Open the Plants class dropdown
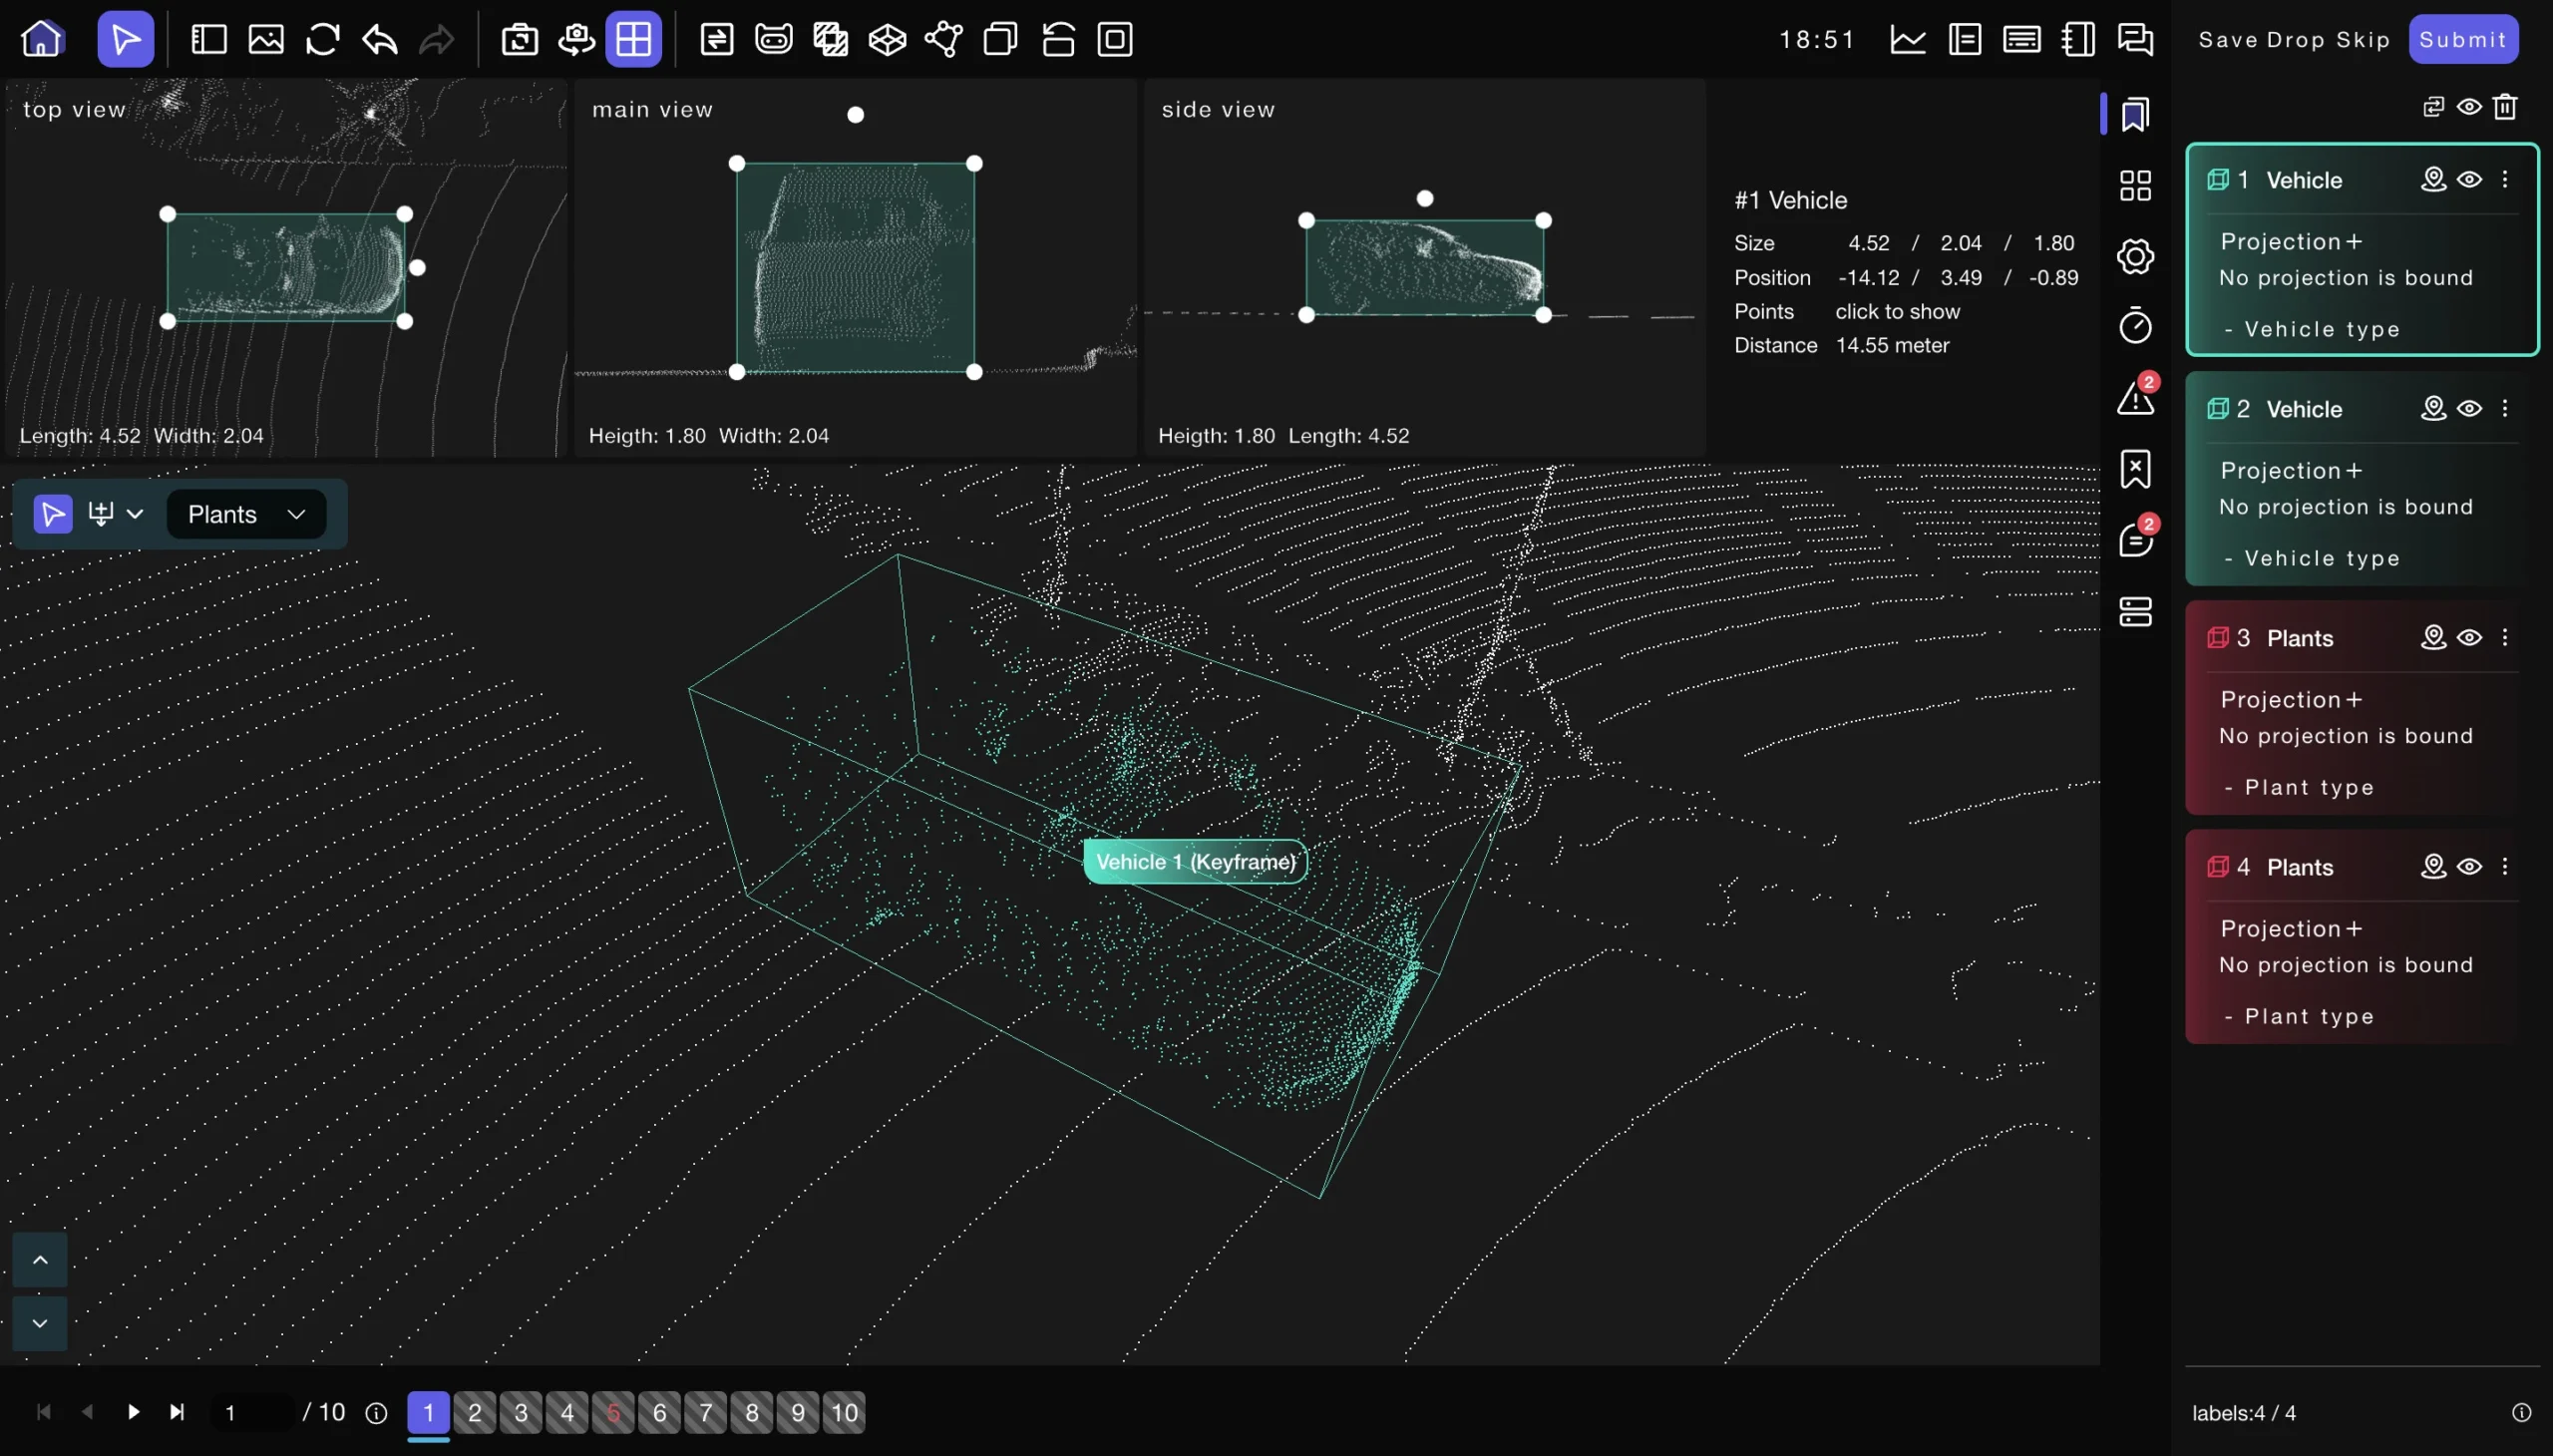Screen dimensions: 2553x1456 point(246,514)
